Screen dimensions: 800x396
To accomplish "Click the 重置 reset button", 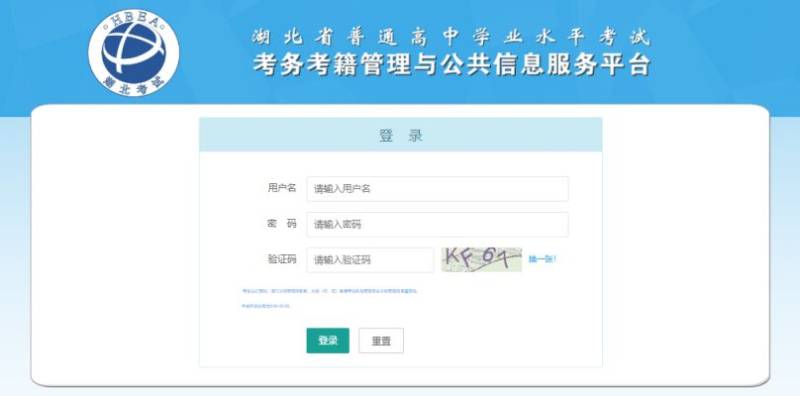I will (381, 340).
